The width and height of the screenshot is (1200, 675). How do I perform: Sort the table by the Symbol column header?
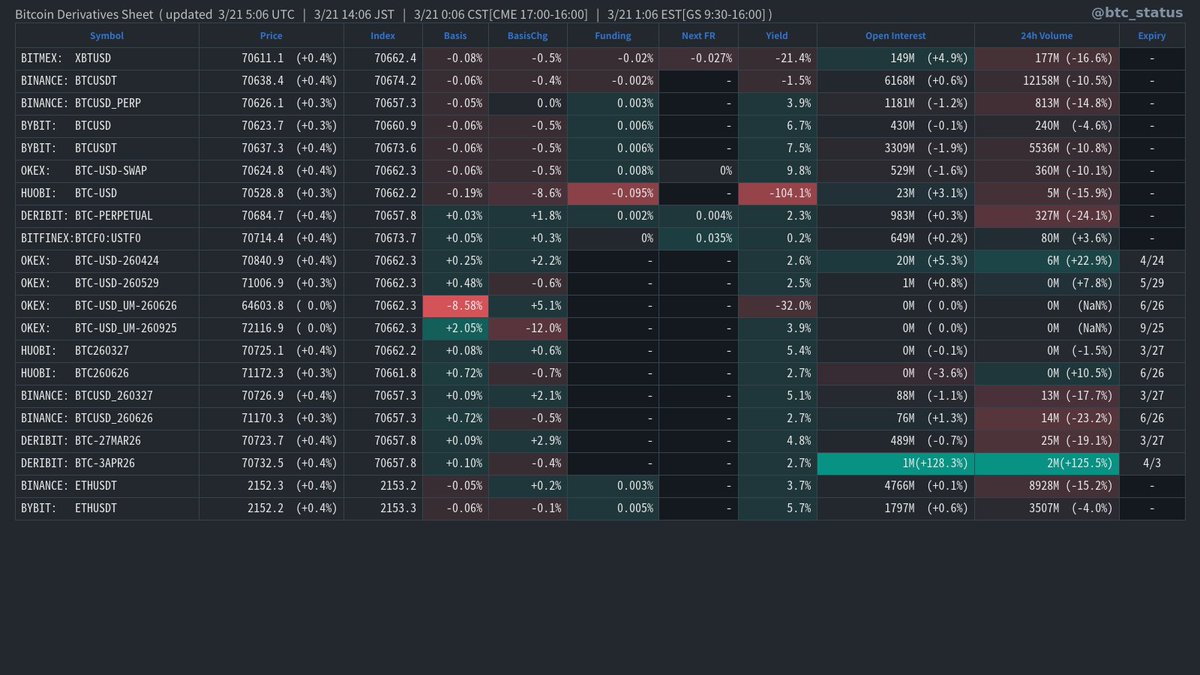click(x=106, y=35)
